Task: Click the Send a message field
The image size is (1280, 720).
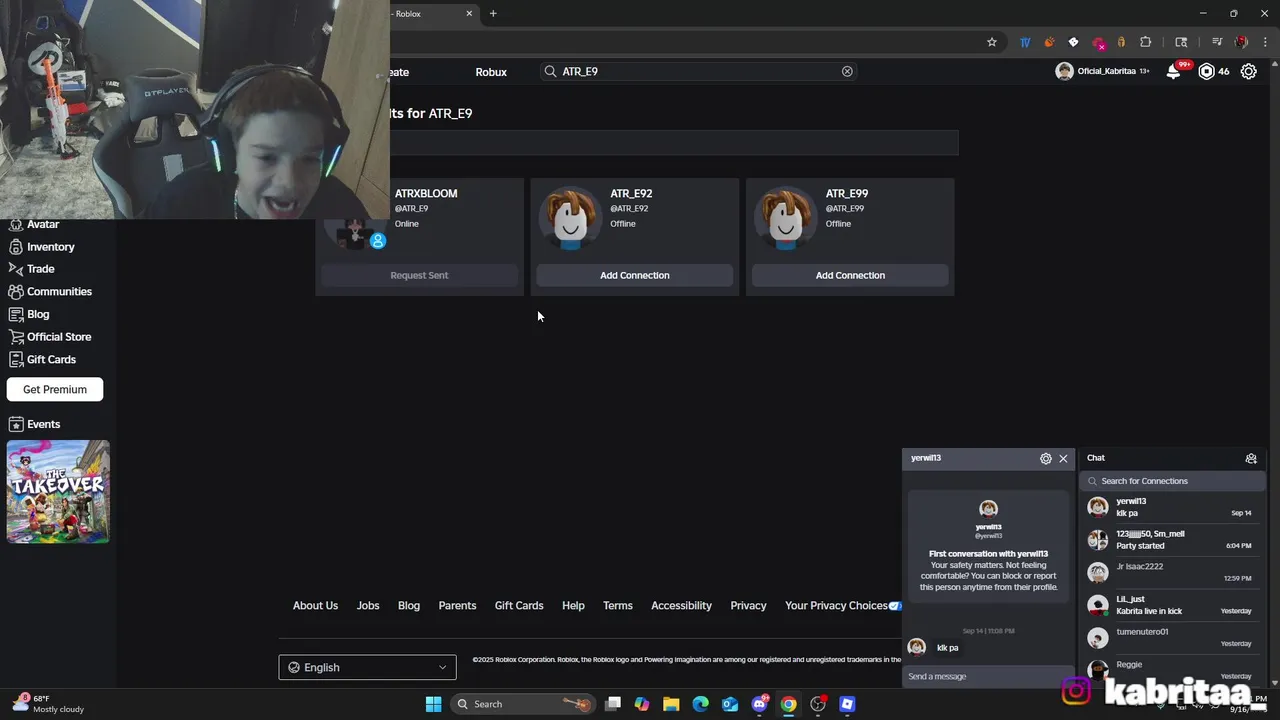Action: 988,676
